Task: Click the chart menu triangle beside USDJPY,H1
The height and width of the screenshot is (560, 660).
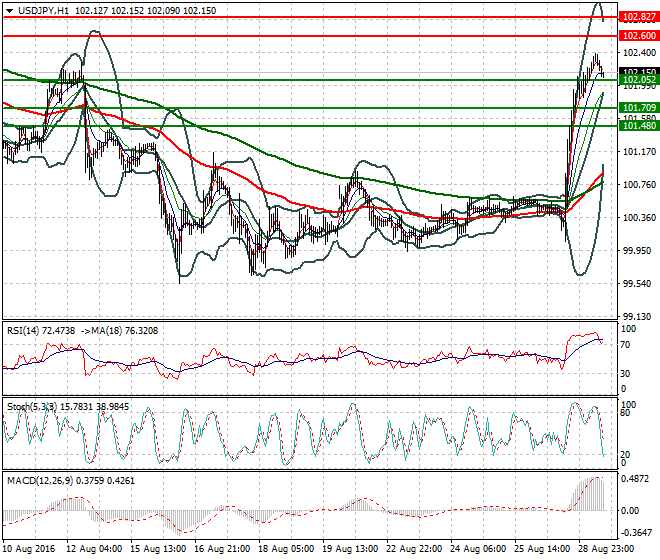Action: pyautogui.click(x=10, y=11)
